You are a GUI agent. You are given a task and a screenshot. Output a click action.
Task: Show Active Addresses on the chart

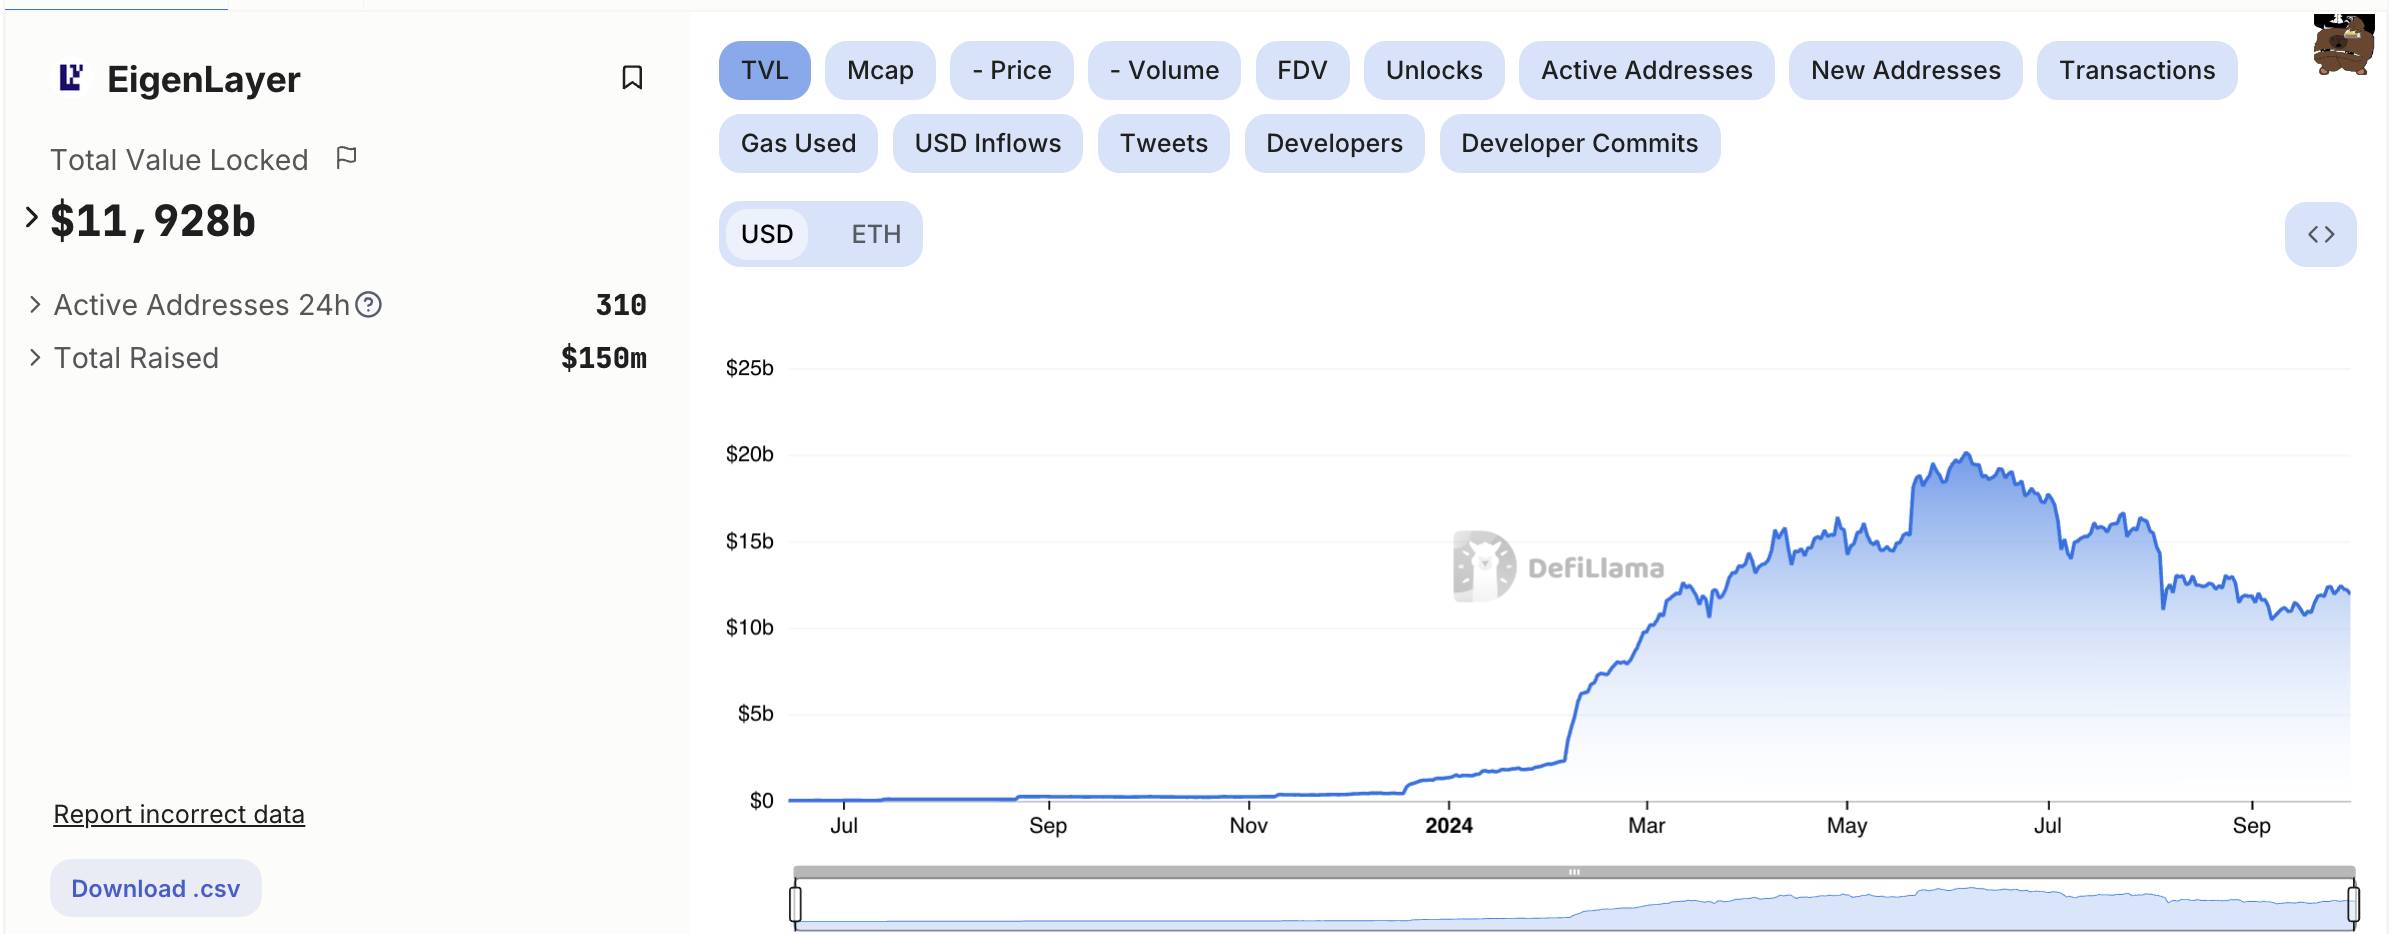pyautogui.click(x=1646, y=70)
